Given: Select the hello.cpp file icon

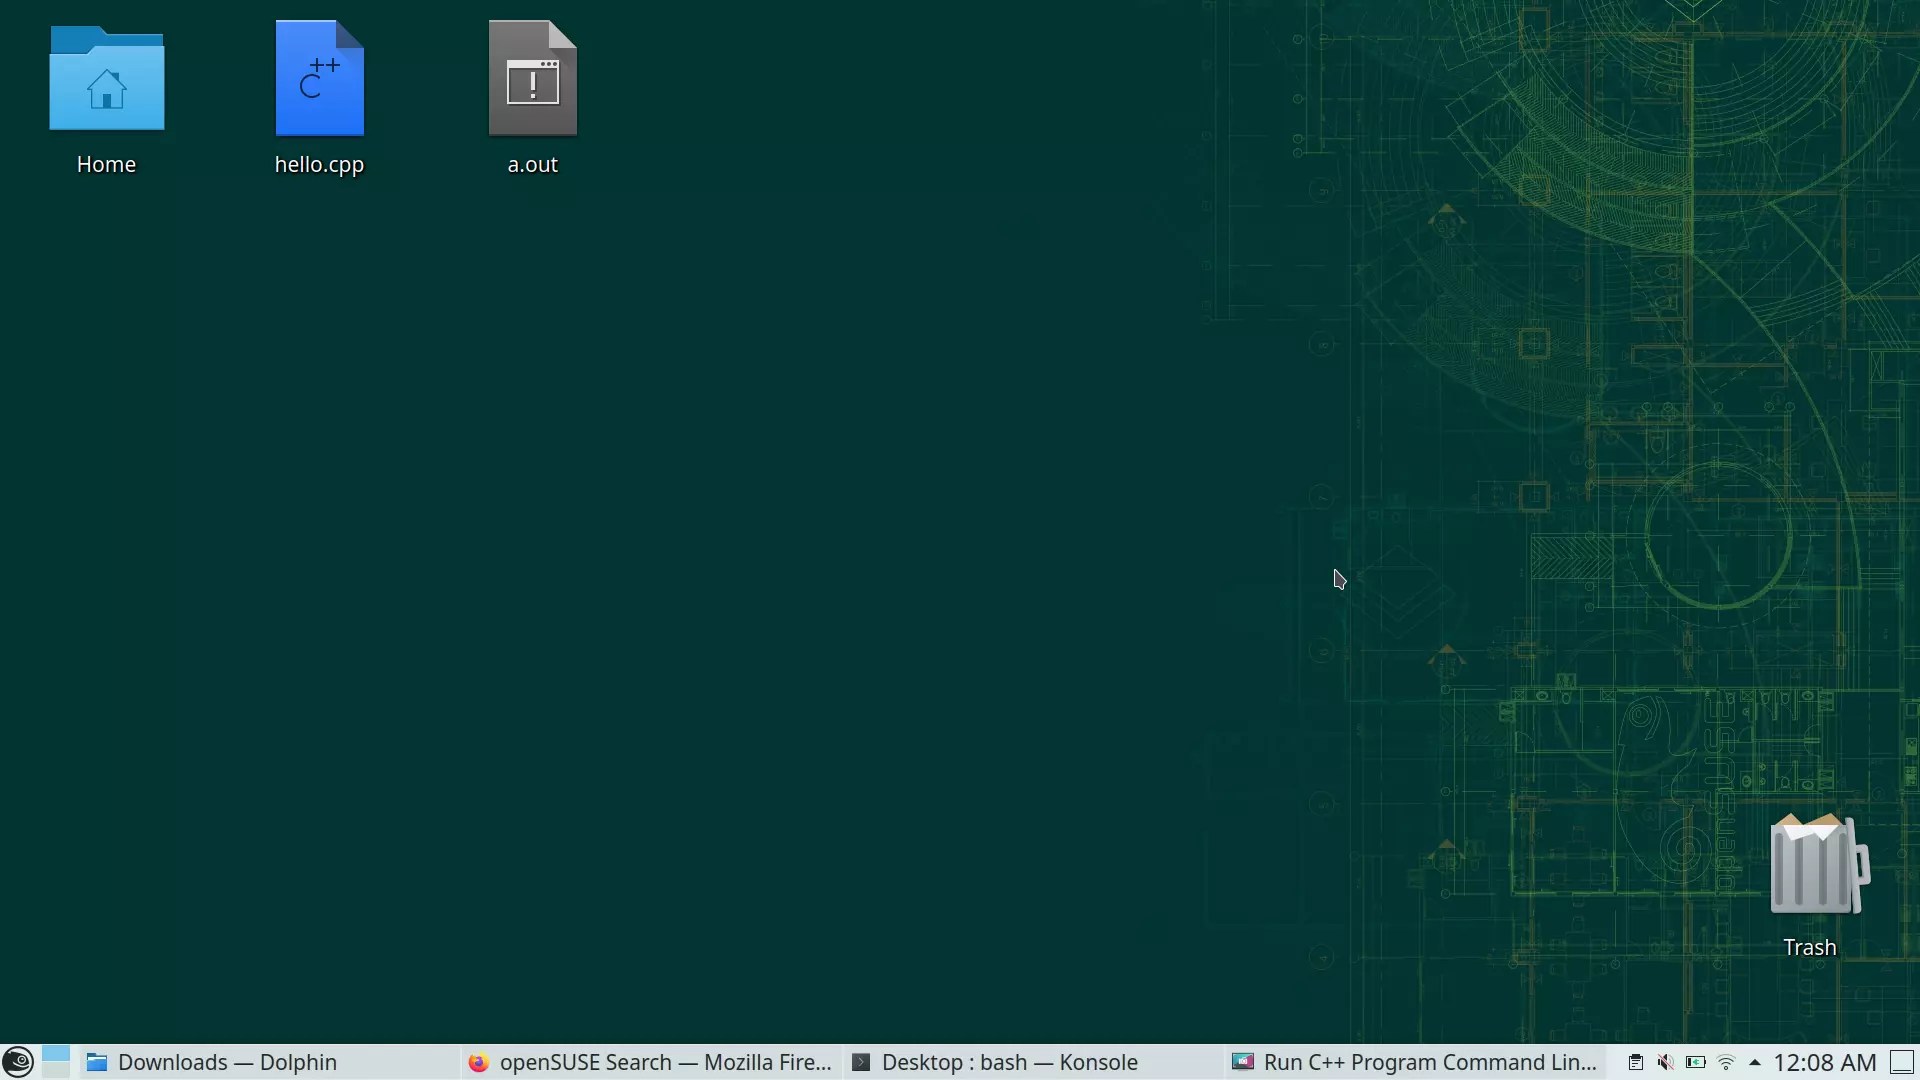Looking at the screenshot, I should 319,79.
